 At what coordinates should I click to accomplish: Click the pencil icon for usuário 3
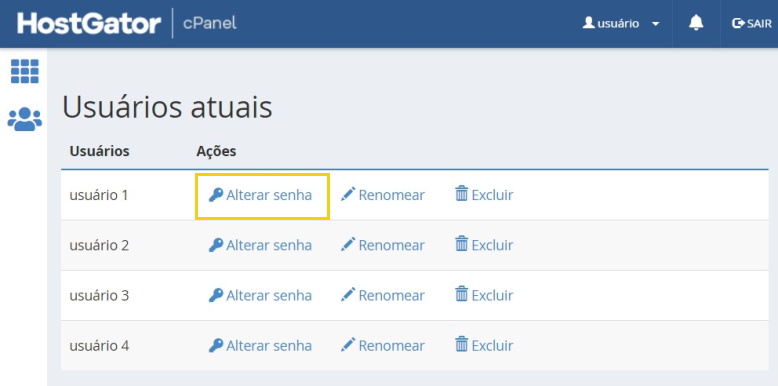coord(348,295)
